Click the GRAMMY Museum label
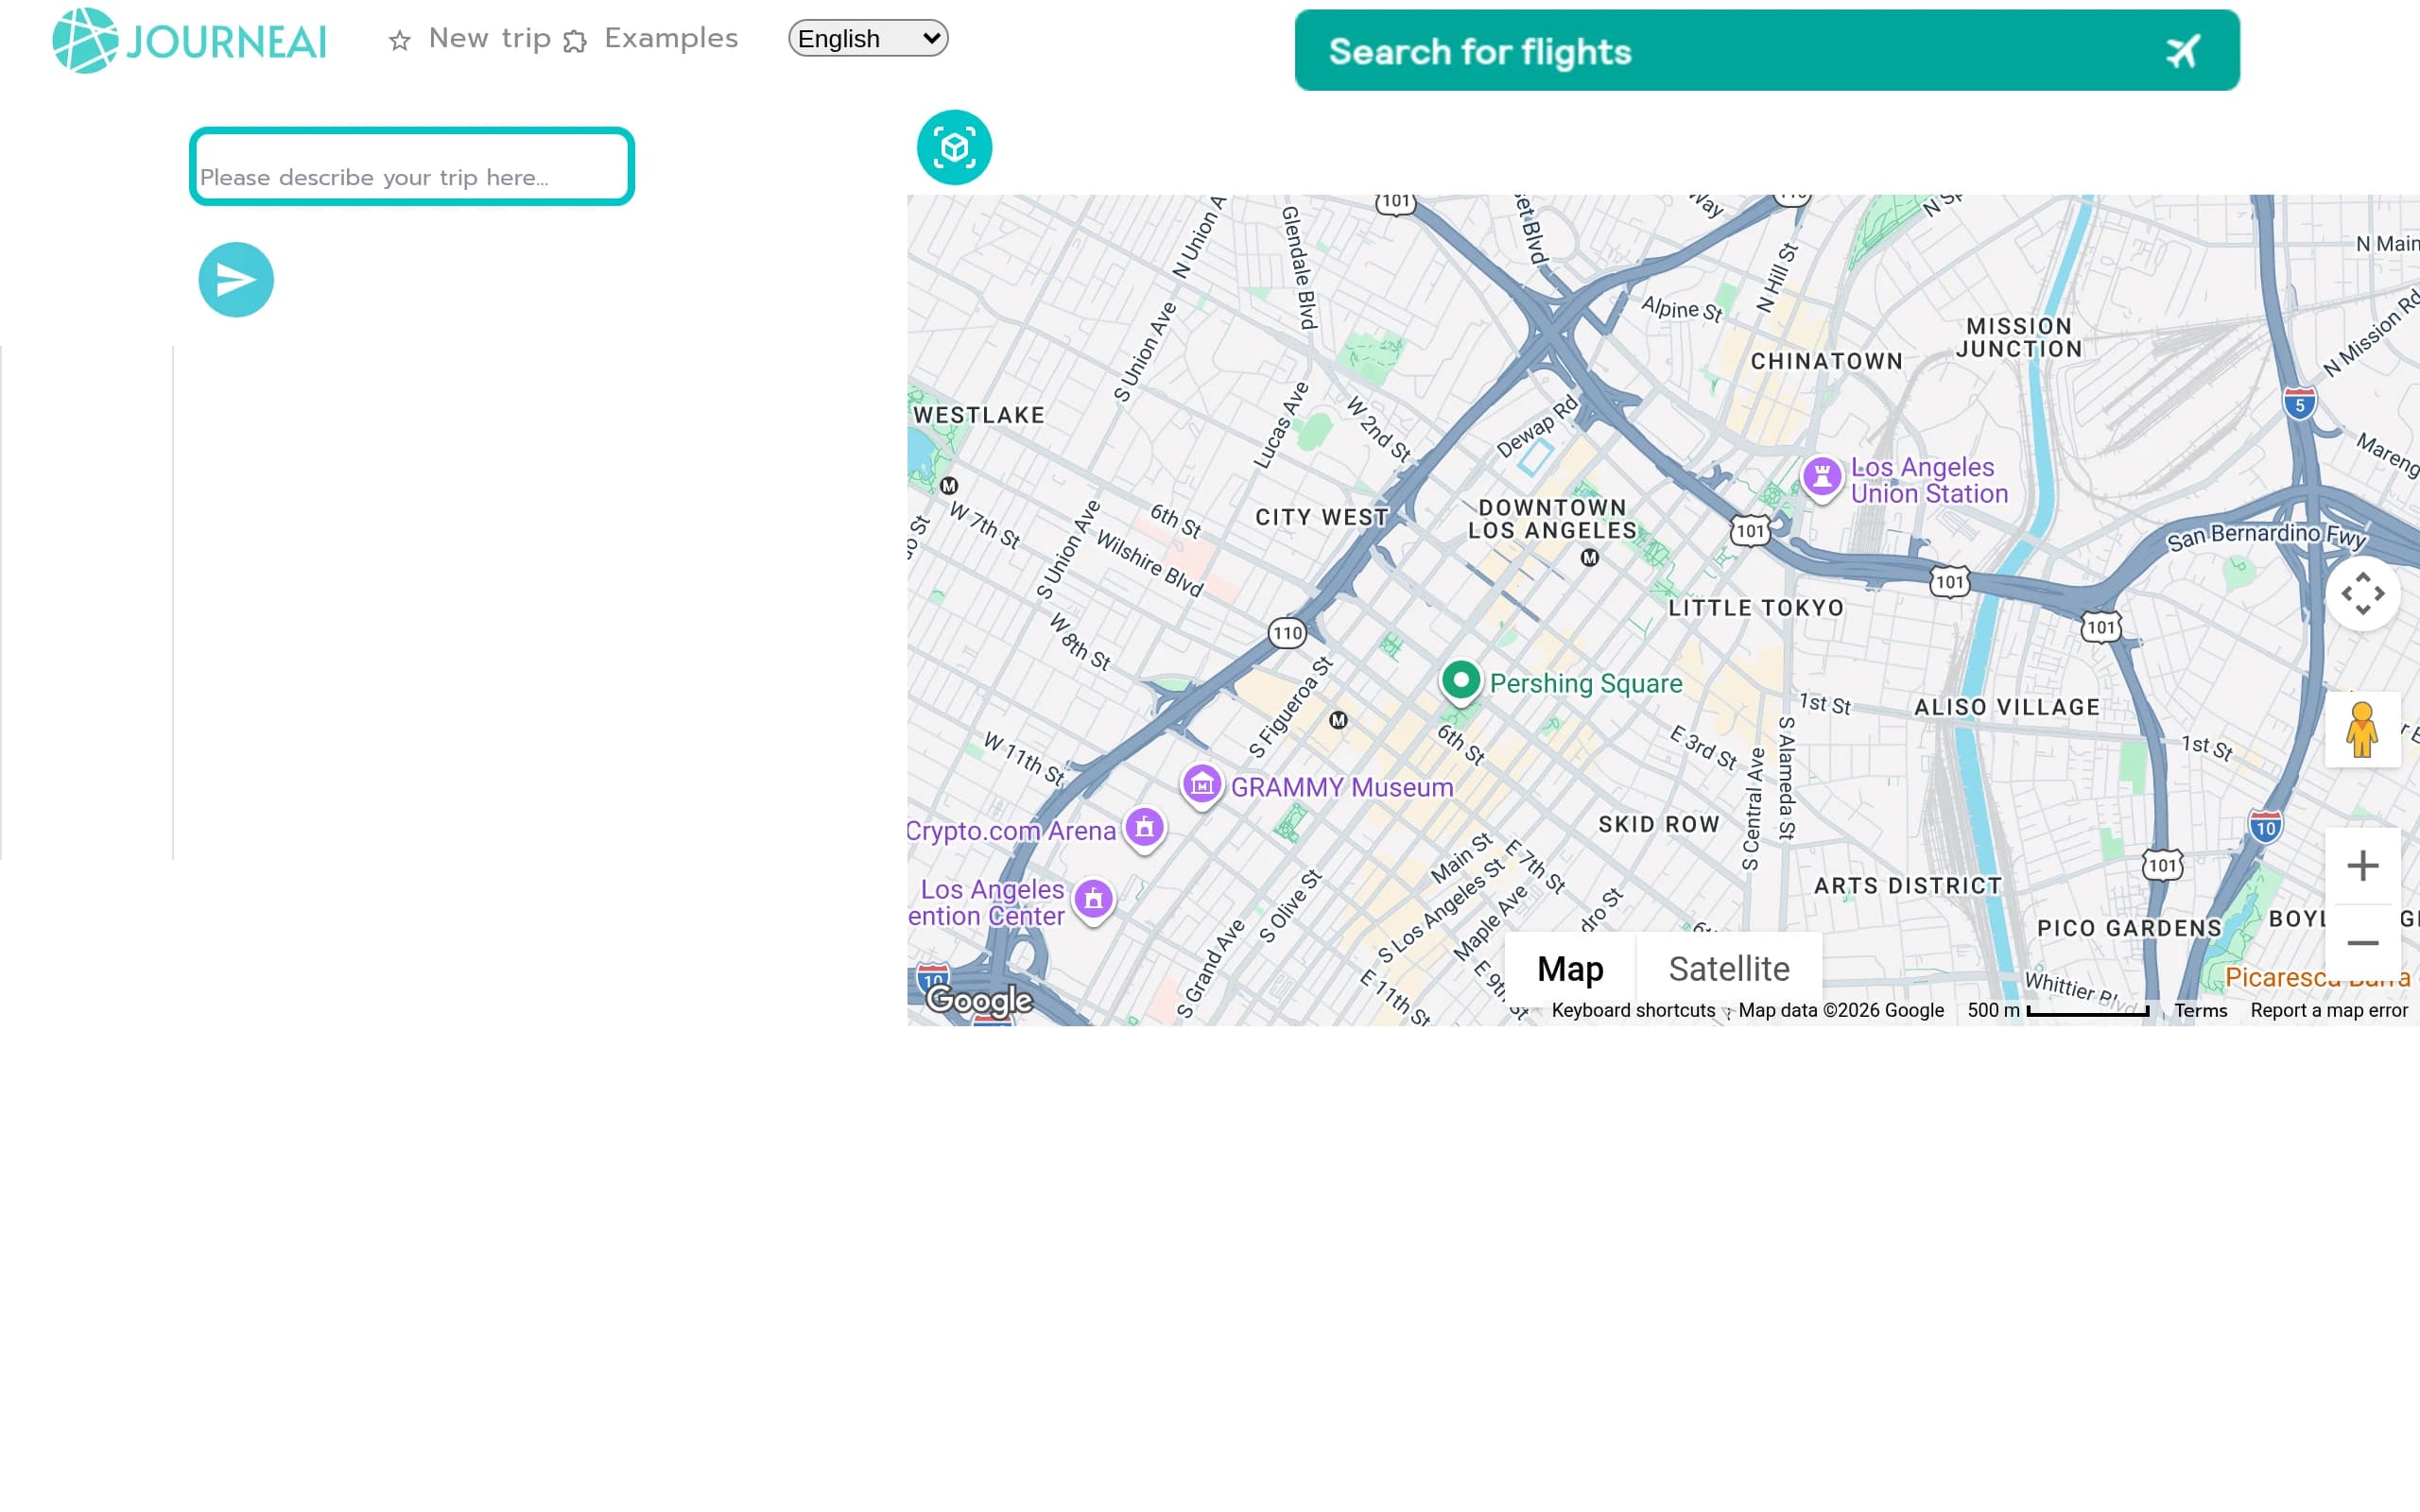The width and height of the screenshot is (2420, 1512). (x=1342, y=788)
